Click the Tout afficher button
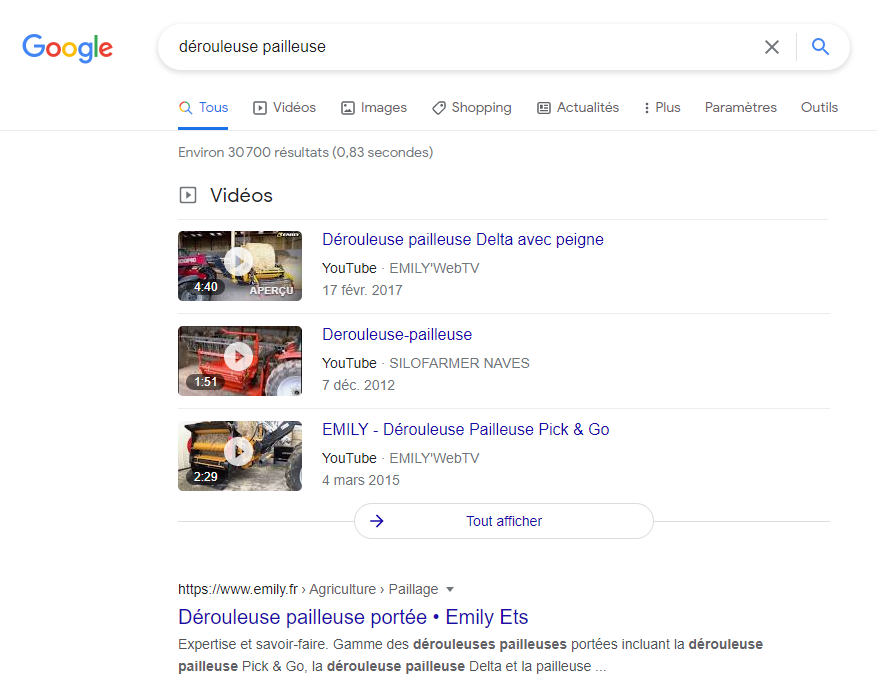 click(503, 521)
